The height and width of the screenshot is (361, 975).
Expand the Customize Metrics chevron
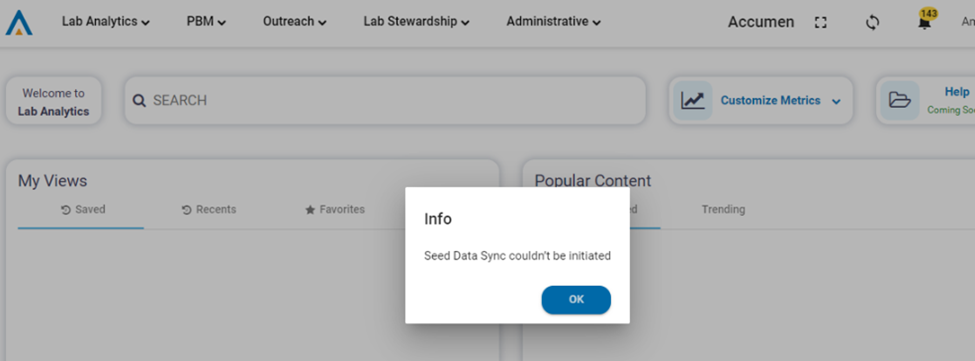(836, 101)
